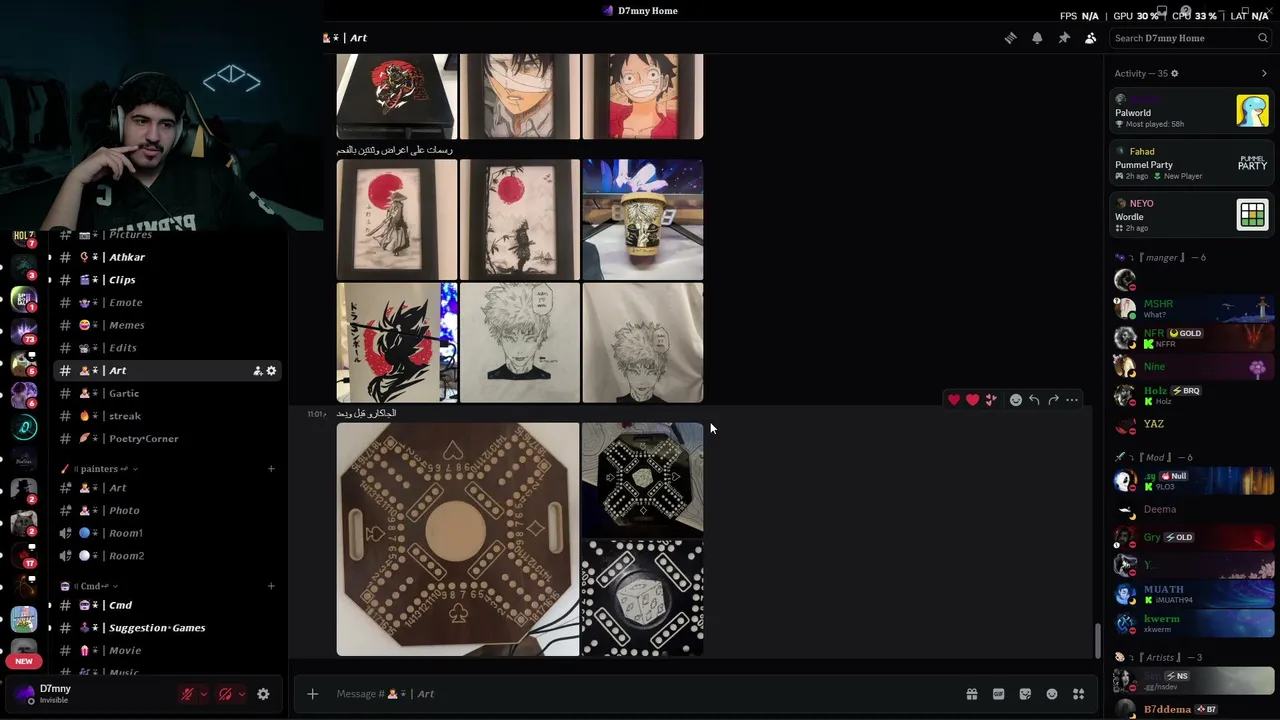
Task: Open apps launcher icon in message bar
Action: (x=1078, y=694)
